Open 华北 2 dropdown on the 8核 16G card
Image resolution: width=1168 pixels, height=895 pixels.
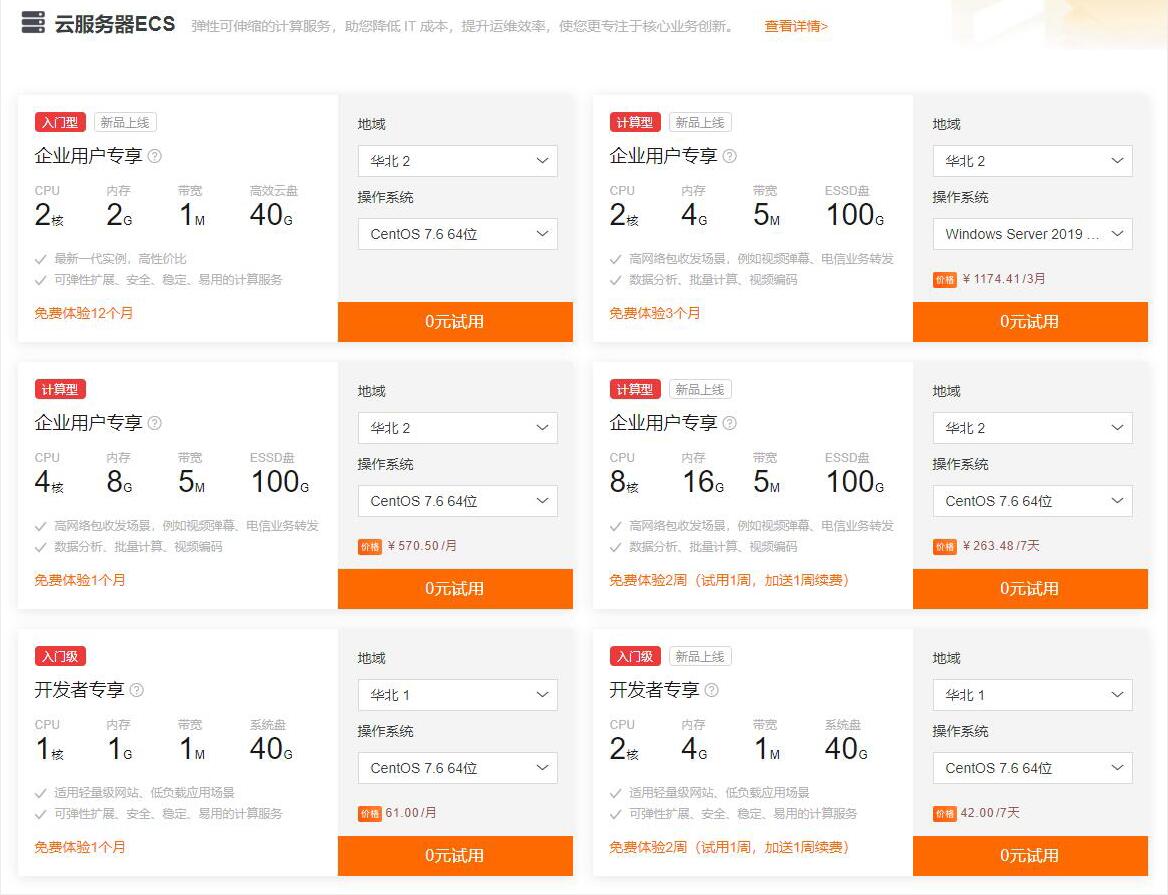pyautogui.click(x=1032, y=428)
